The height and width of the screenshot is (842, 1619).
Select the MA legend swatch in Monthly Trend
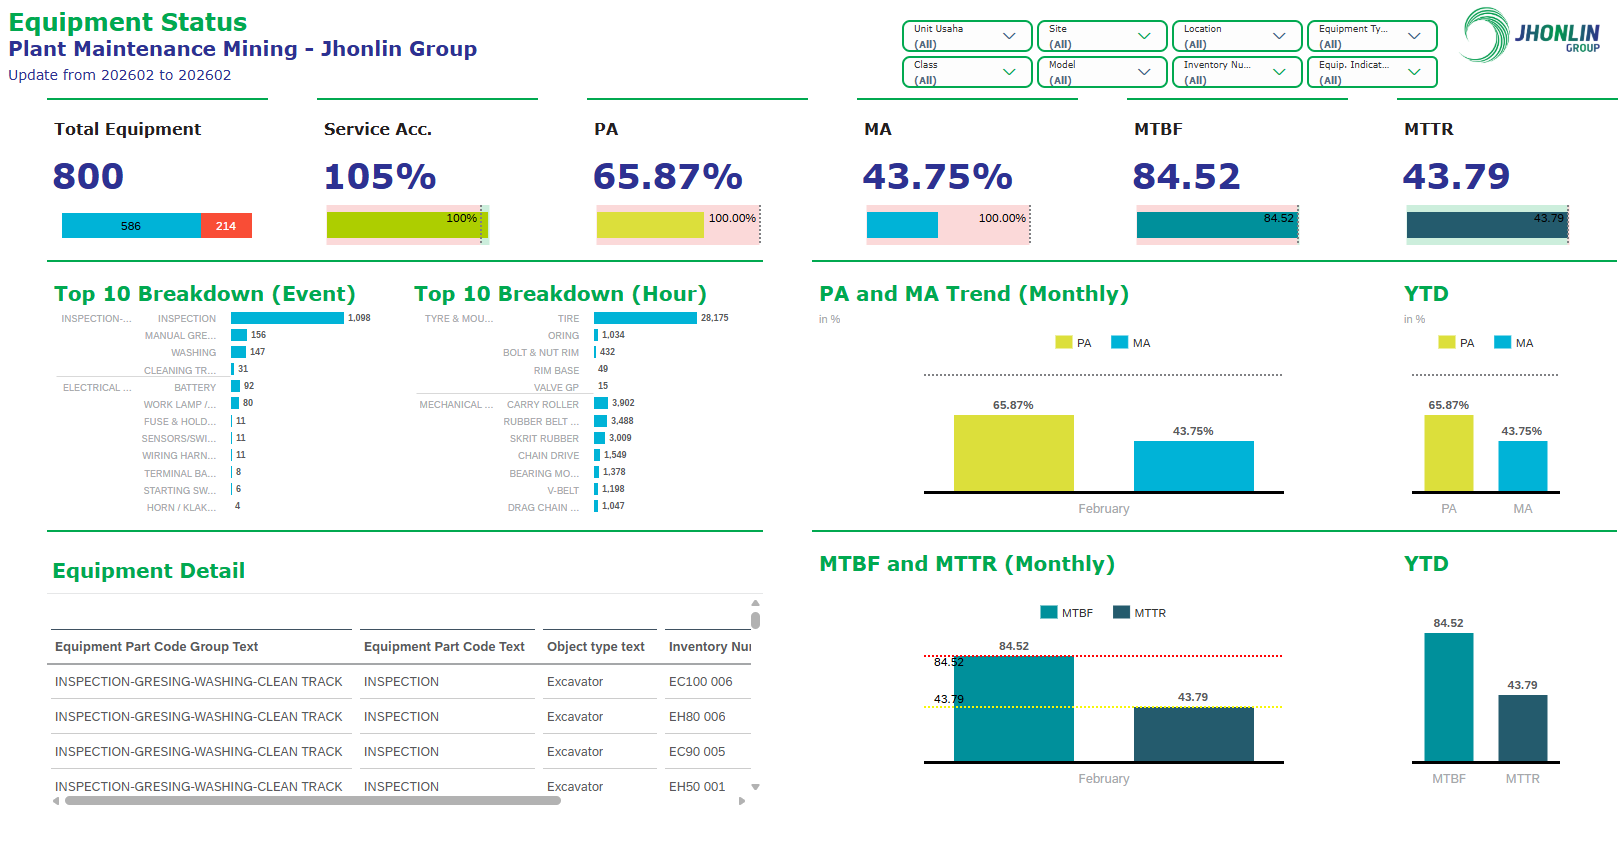[x=1119, y=342]
